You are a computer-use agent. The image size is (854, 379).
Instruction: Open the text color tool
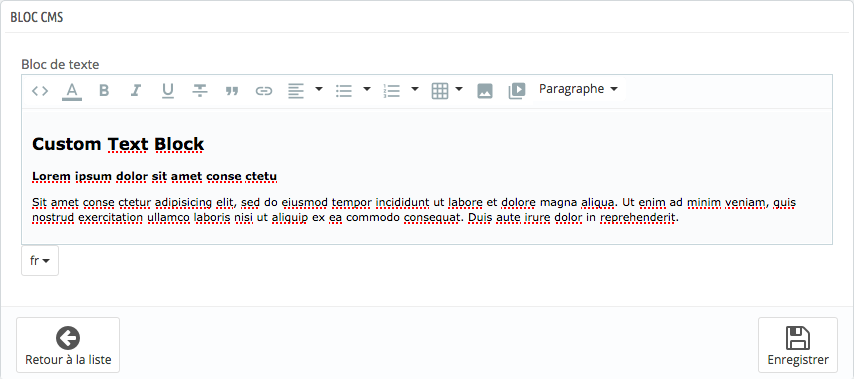click(72, 91)
